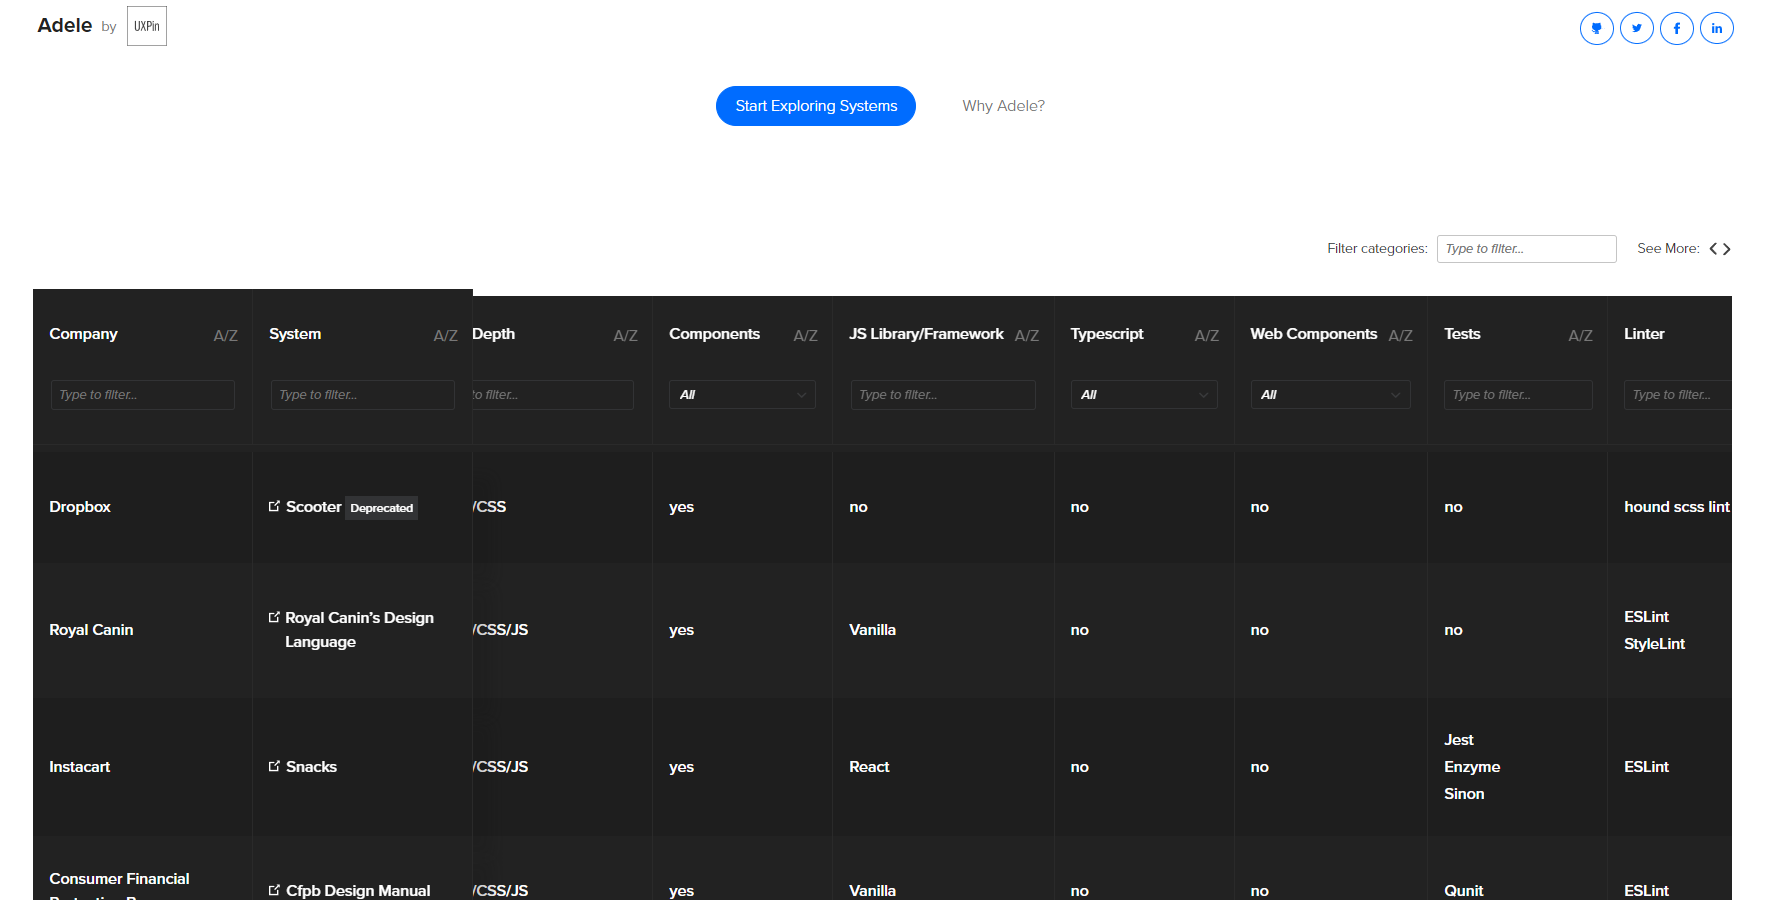Click StyleLint in Royal Canin row
1782x900 pixels.
(1654, 644)
